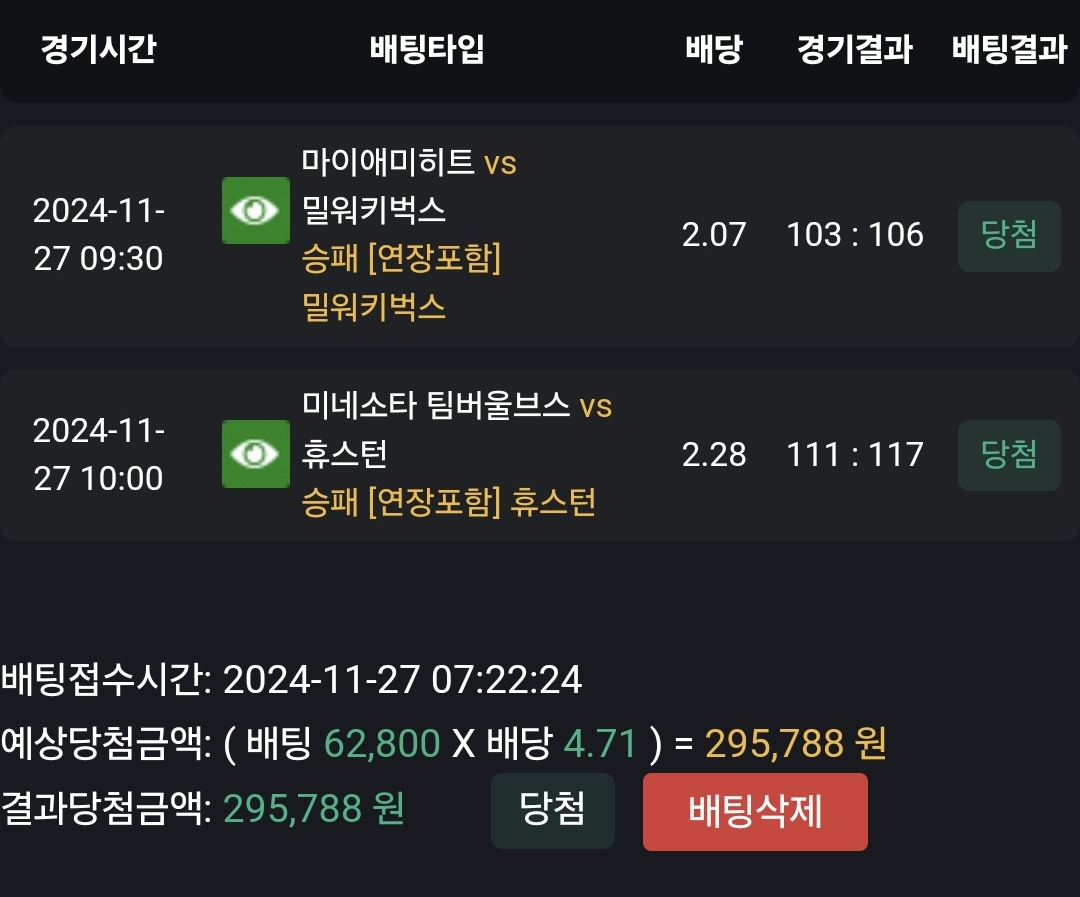This screenshot has width=1080, height=897.
Task: Click the eye icon for the 마이애미히트 match
Action: 256,210
